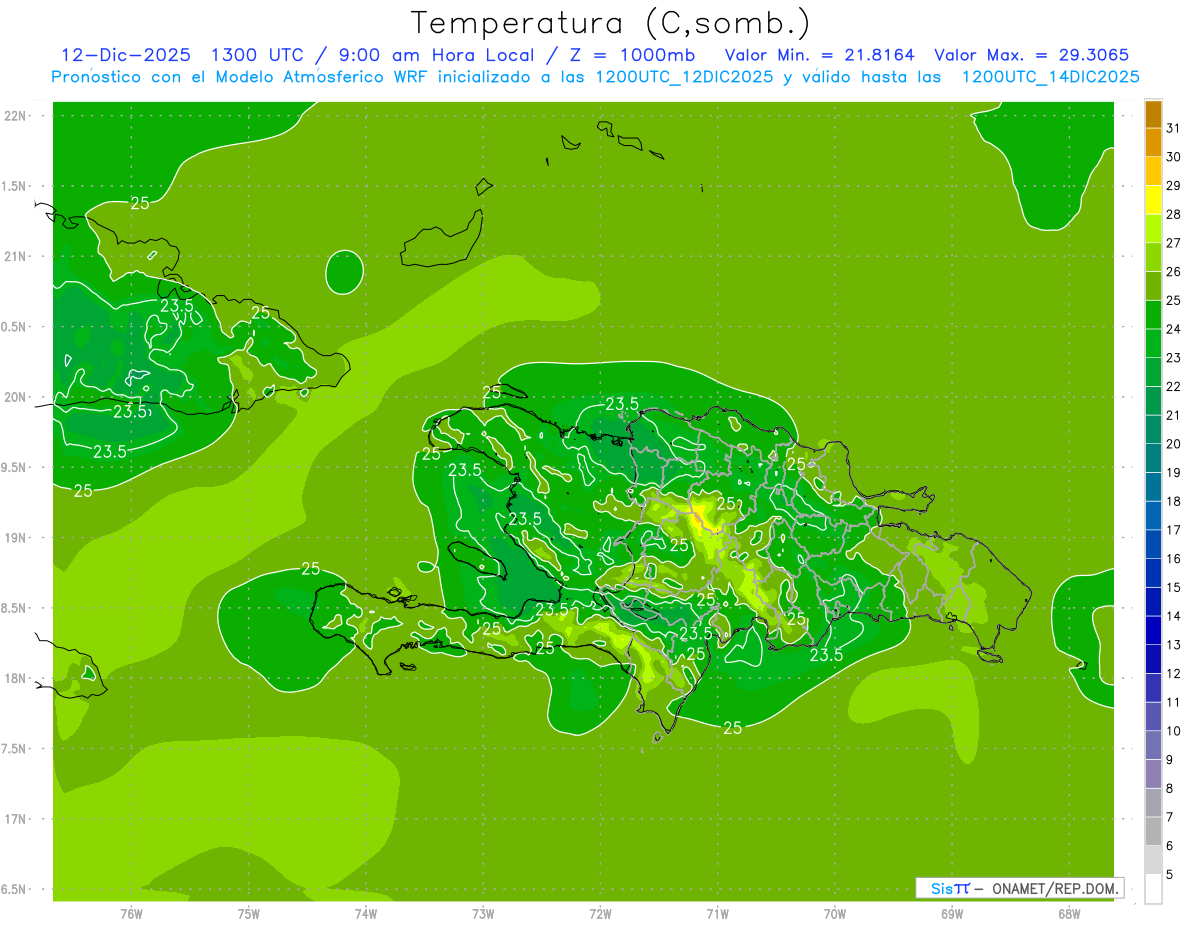Click the "72W" longitude axis label
This screenshot has height=927, width=1200.
pyautogui.click(x=601, y=914)
